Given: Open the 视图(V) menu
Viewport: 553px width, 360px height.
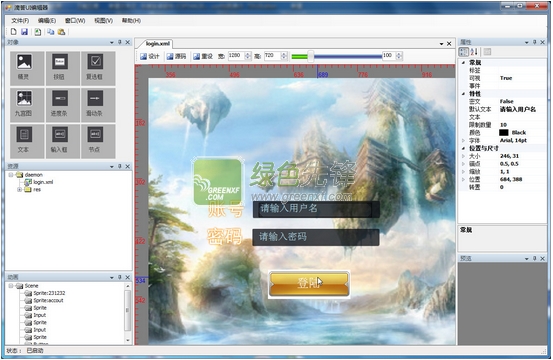Looking at the screenshot, I should [103, 21].
